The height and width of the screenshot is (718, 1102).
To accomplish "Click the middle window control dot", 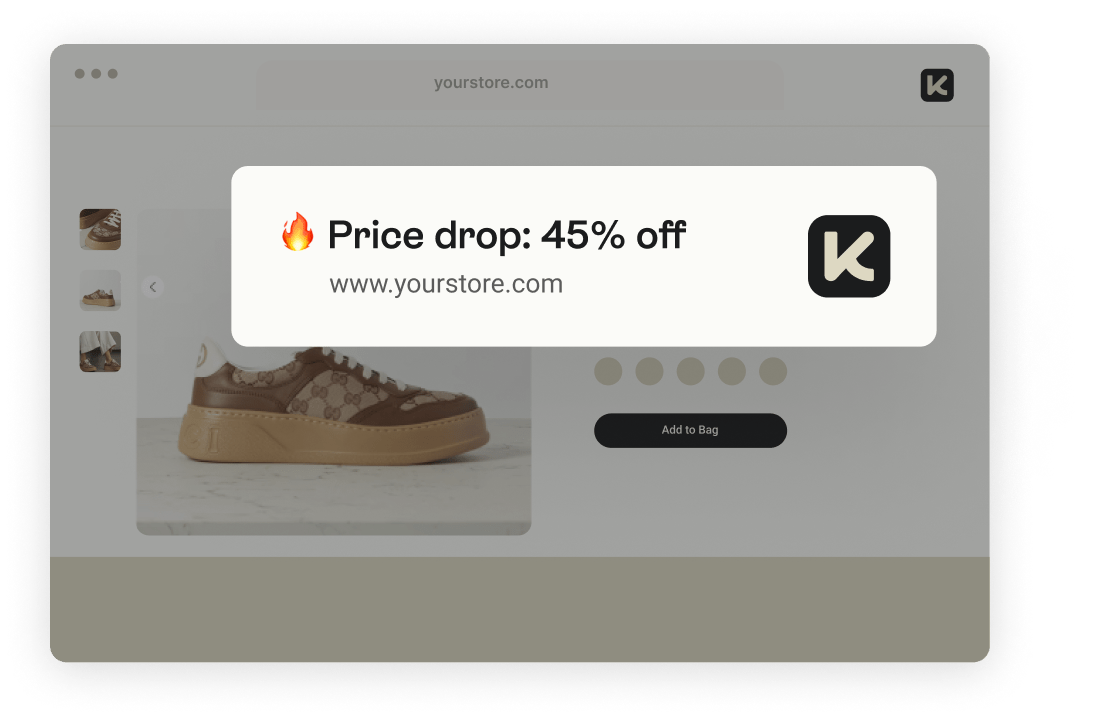I will pos(96,74).
